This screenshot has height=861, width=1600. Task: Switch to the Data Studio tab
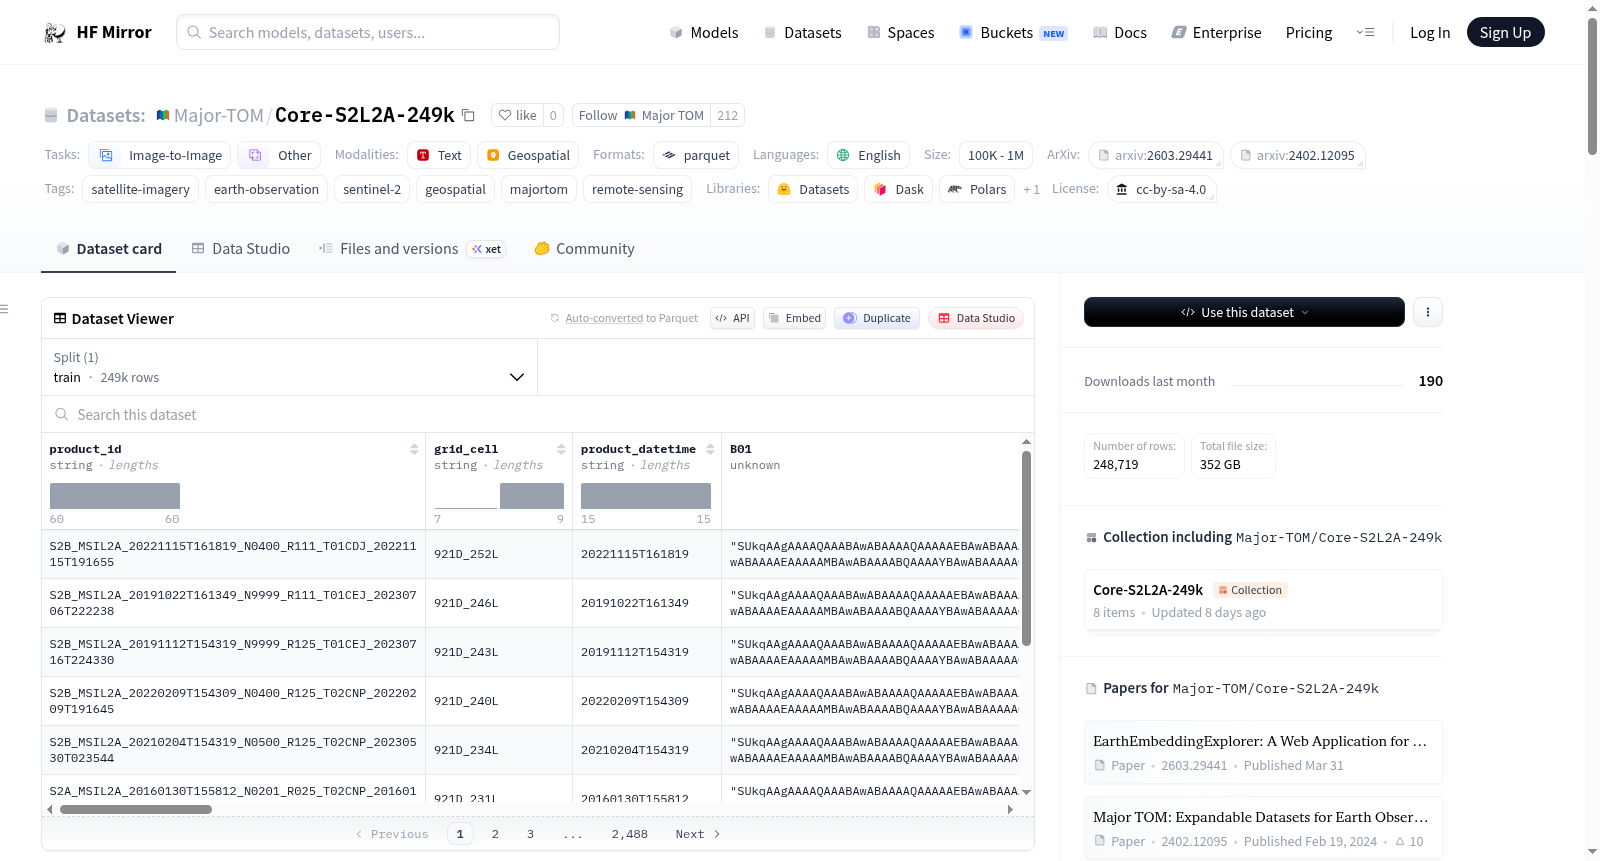241,249
